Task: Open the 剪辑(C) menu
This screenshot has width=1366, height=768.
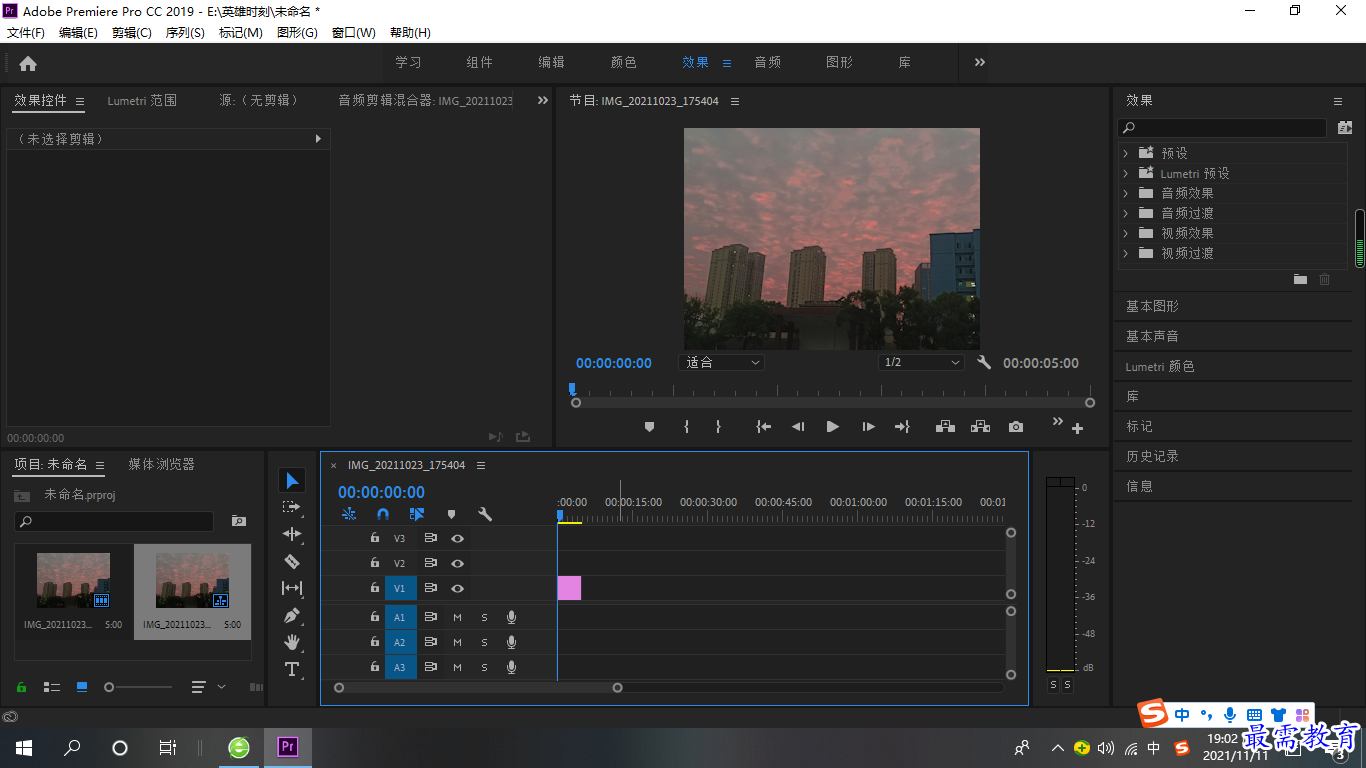Action: point(132,33)
